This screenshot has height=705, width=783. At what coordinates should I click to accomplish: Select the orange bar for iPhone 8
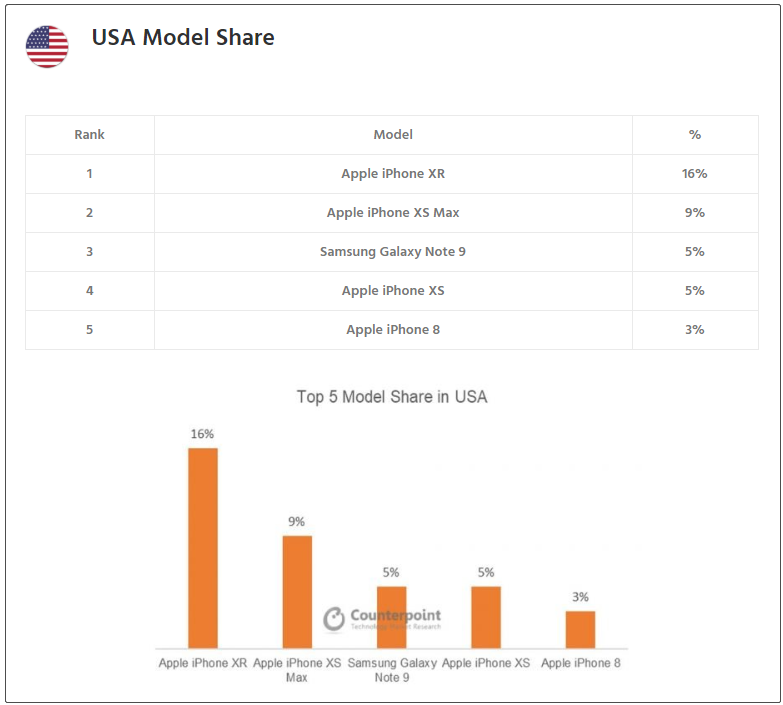pyautogui.click(x=580, y=629)
